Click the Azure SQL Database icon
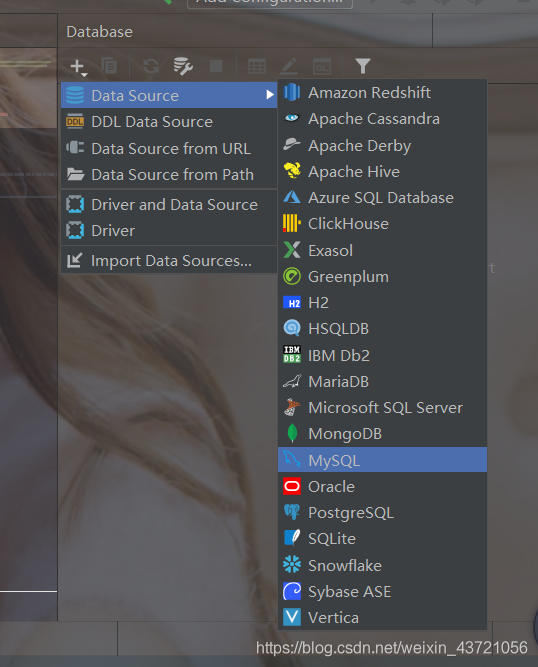538x667 pixels. 292,197
